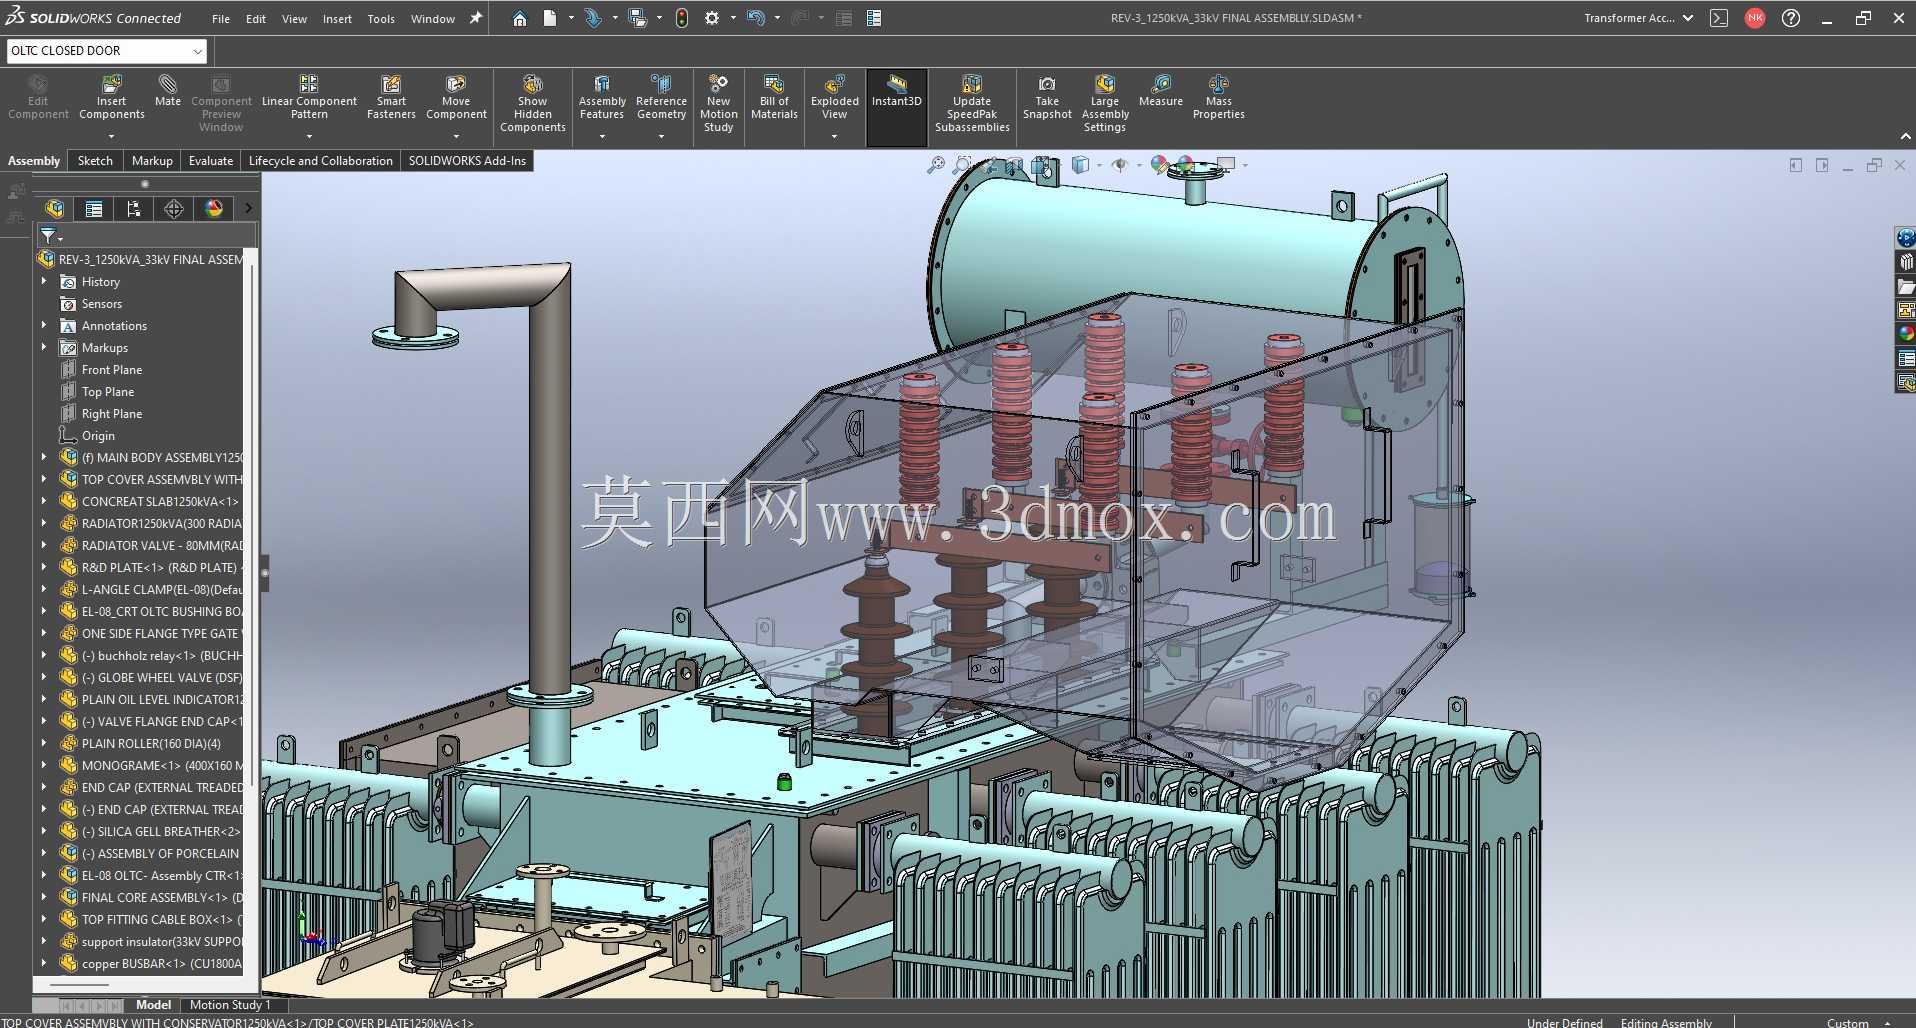This screenshot has height=1028, width=1916.
Task: Expand the MAIN BODY ASSEMBLY node
Action: click(x=44, y=458)
